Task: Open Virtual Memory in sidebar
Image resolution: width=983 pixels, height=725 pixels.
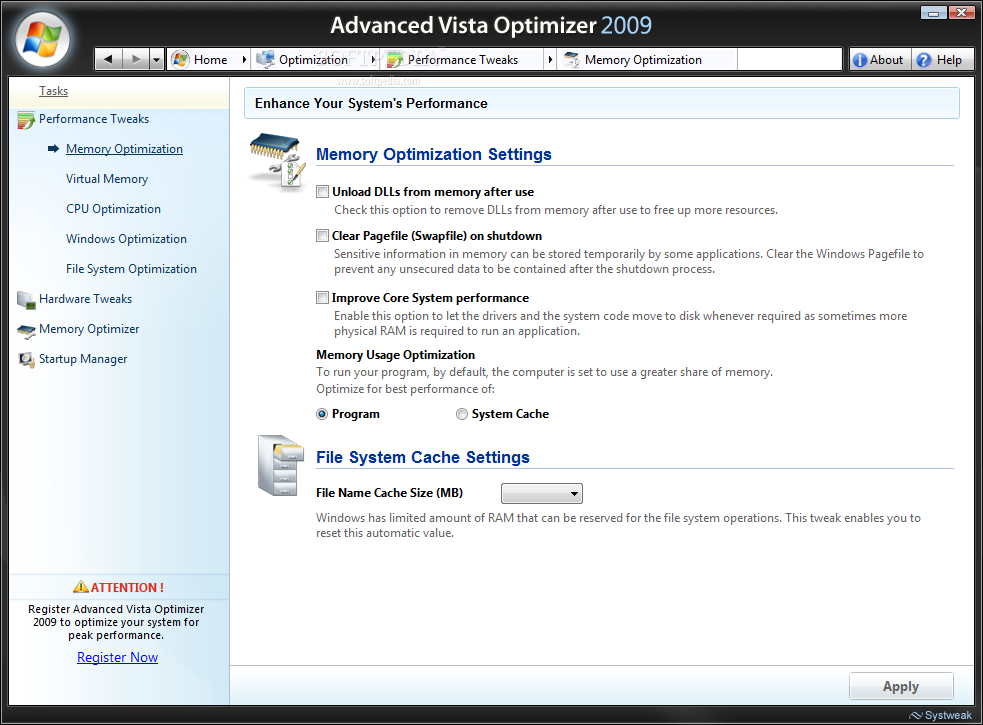Action: click(107, 179)
